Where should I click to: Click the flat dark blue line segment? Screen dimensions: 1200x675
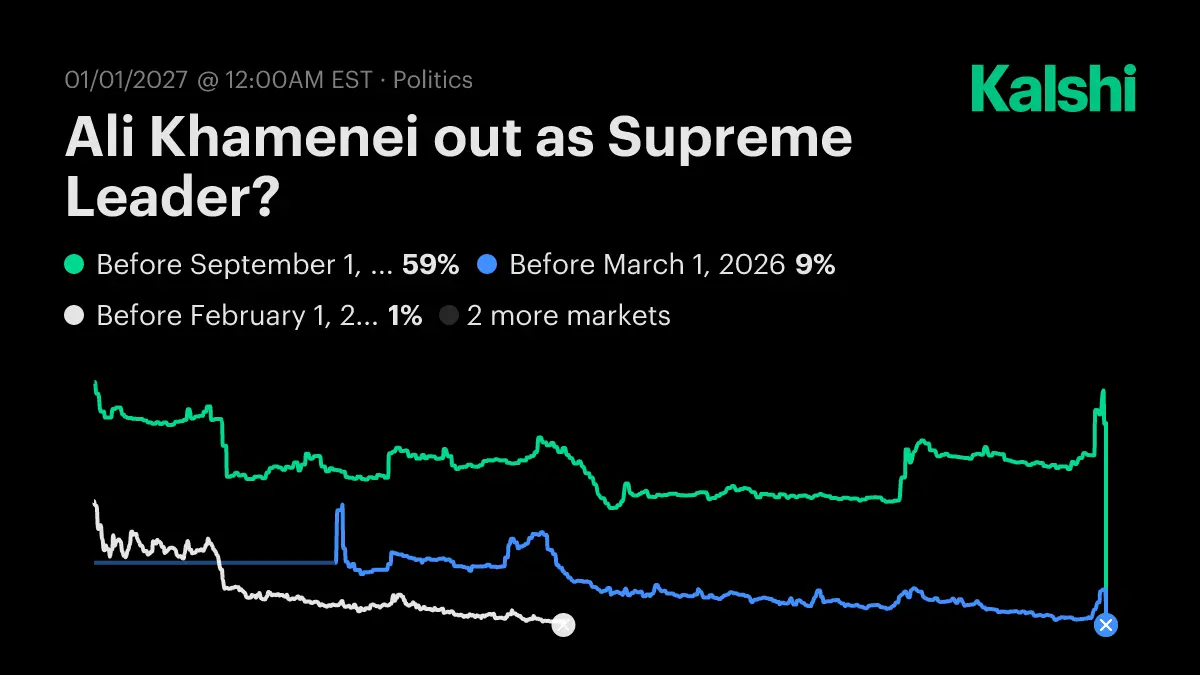point(214,563)
